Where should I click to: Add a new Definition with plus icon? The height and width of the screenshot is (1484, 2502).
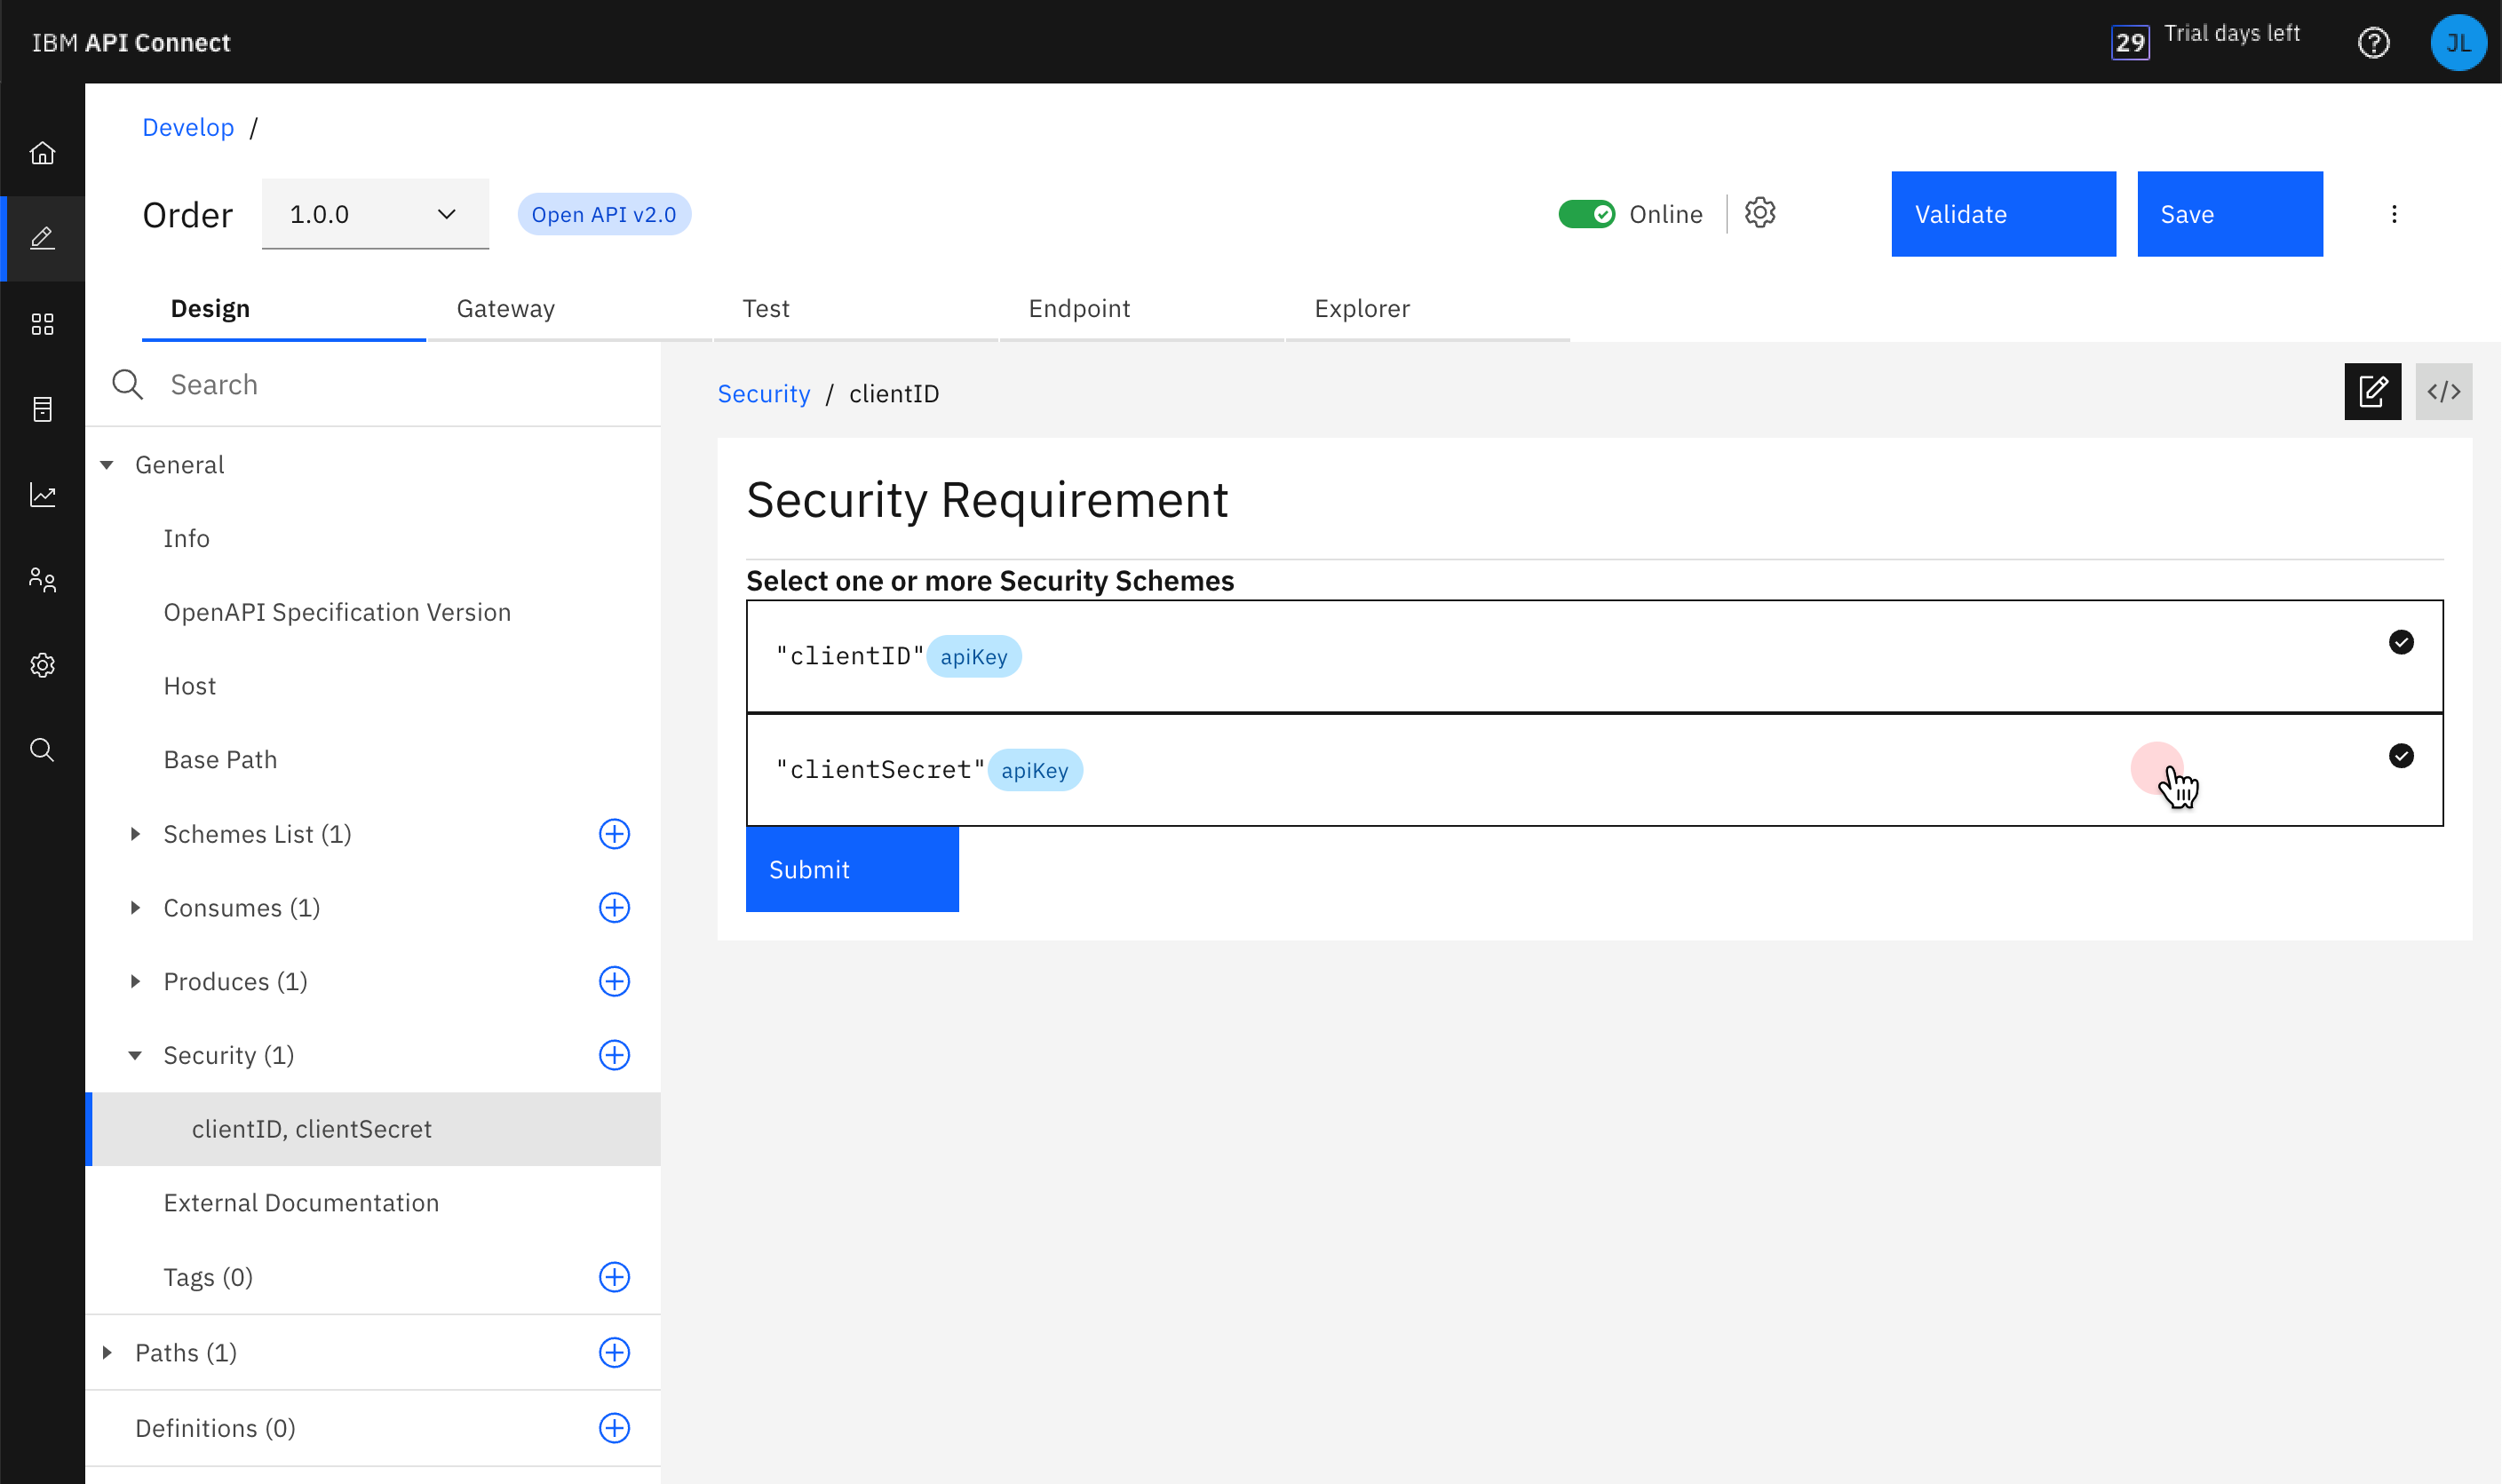click(x=614, y=1427)
